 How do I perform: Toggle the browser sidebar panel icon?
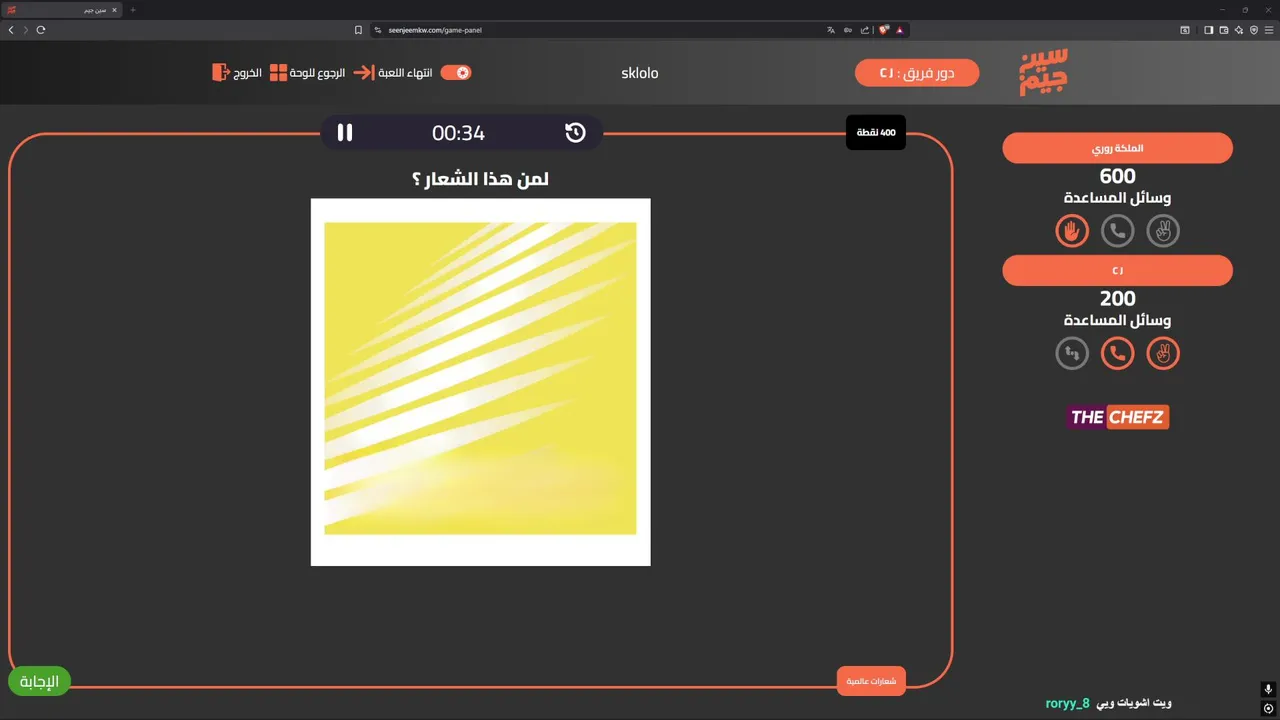[1208, 30]
